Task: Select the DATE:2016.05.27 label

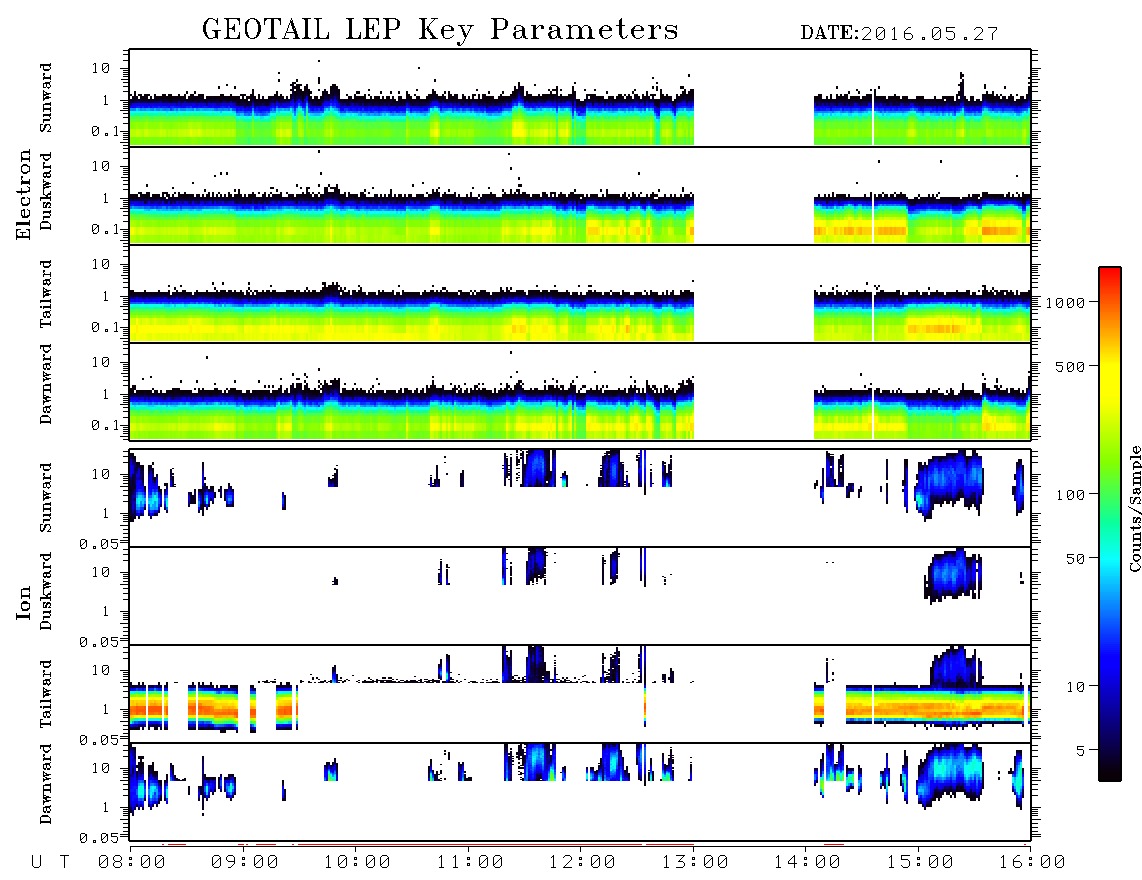Action: click(899, 33)
